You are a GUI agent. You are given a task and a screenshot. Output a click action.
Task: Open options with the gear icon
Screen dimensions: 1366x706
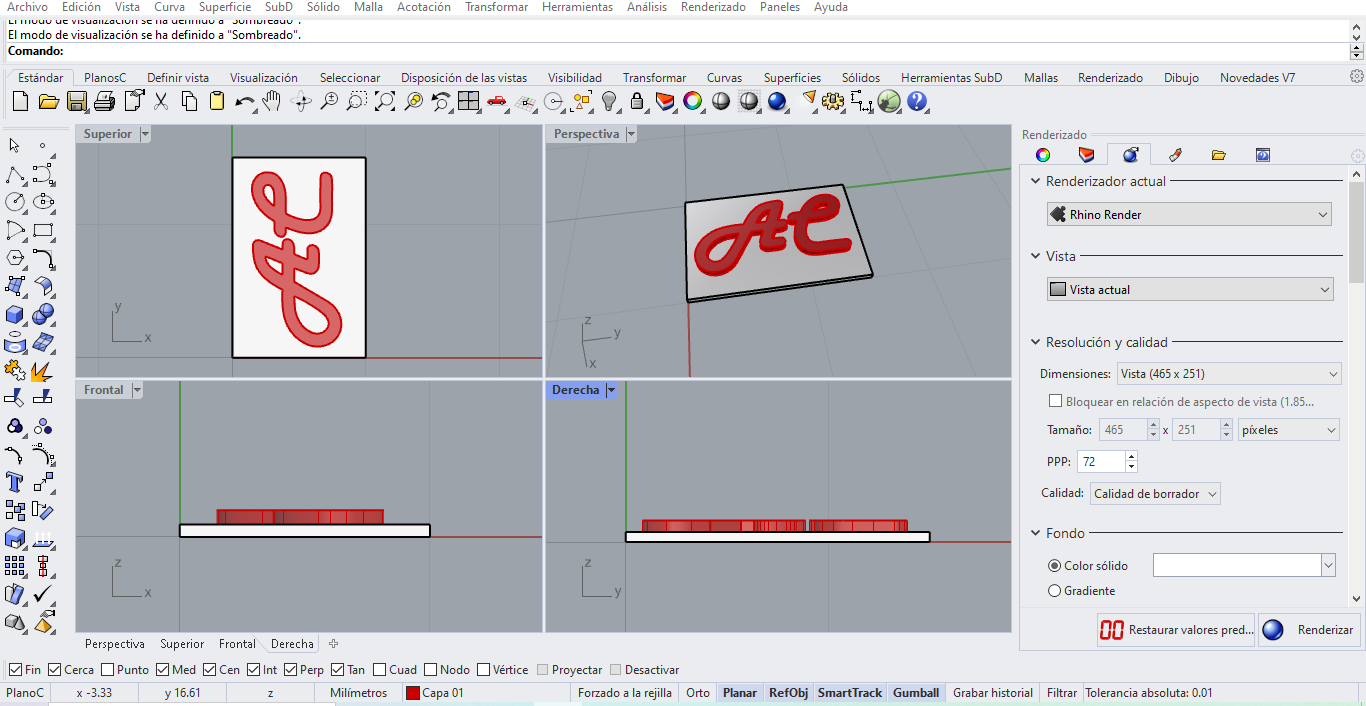(x=833, y=101)
